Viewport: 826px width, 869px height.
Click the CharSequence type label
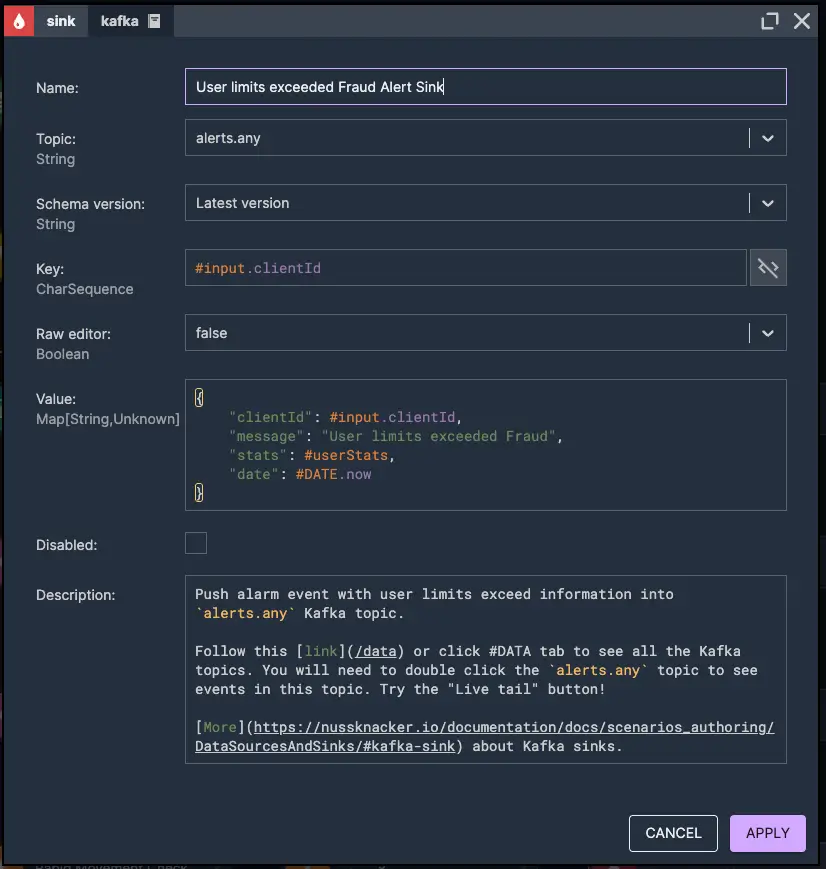click(84, 289)
